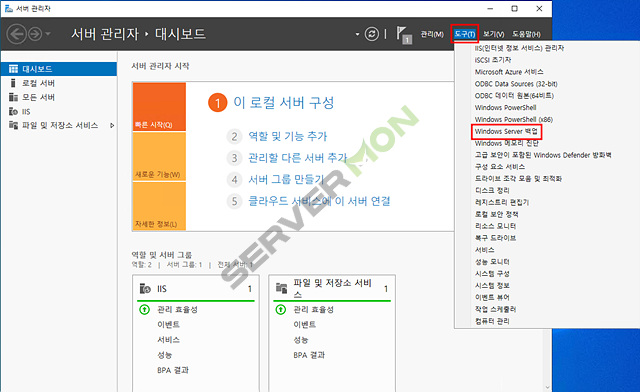Open IIS(인터넷 정보 서비스) 관리자 from tools menu
The width and height of the screenshot is (640, 392).
coord(519,48)
